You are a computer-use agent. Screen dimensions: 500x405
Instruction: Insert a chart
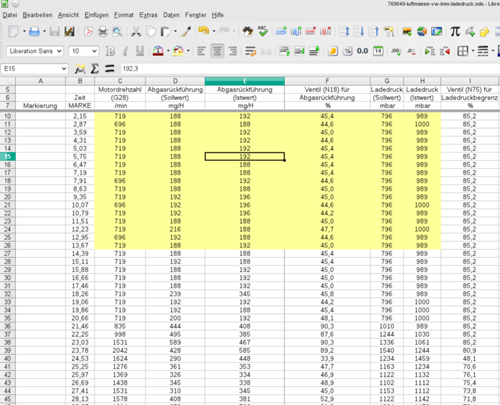coord(422,32)
